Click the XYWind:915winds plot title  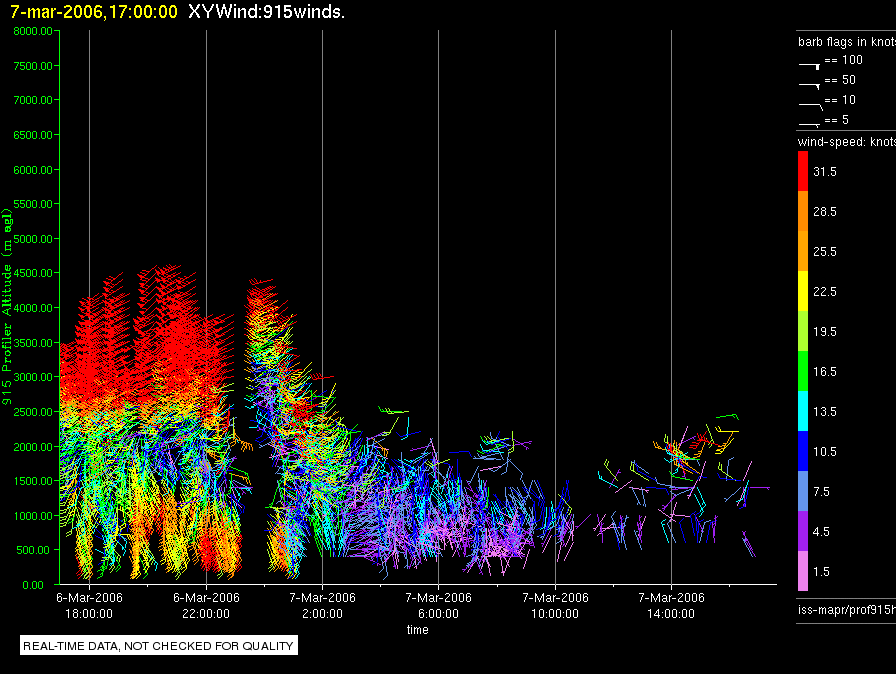point(266,11)
